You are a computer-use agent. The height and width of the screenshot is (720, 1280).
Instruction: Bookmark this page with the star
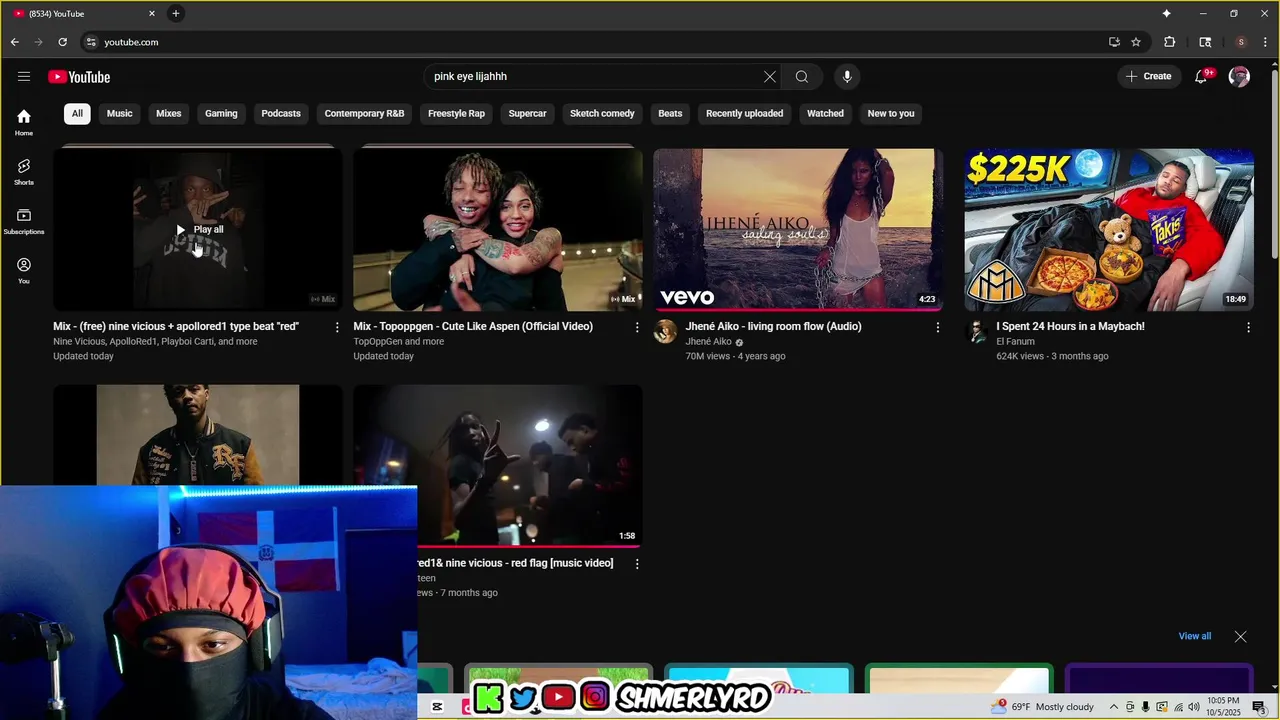pyautogui.click(x=1136, y=42)
